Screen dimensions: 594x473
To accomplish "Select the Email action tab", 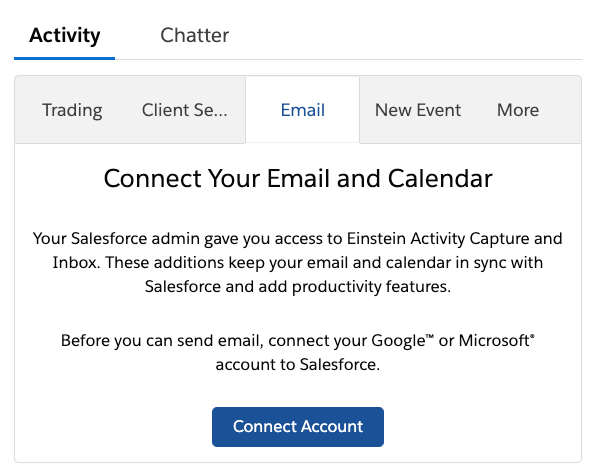I will pyautogui.click(x=303, y=110).
